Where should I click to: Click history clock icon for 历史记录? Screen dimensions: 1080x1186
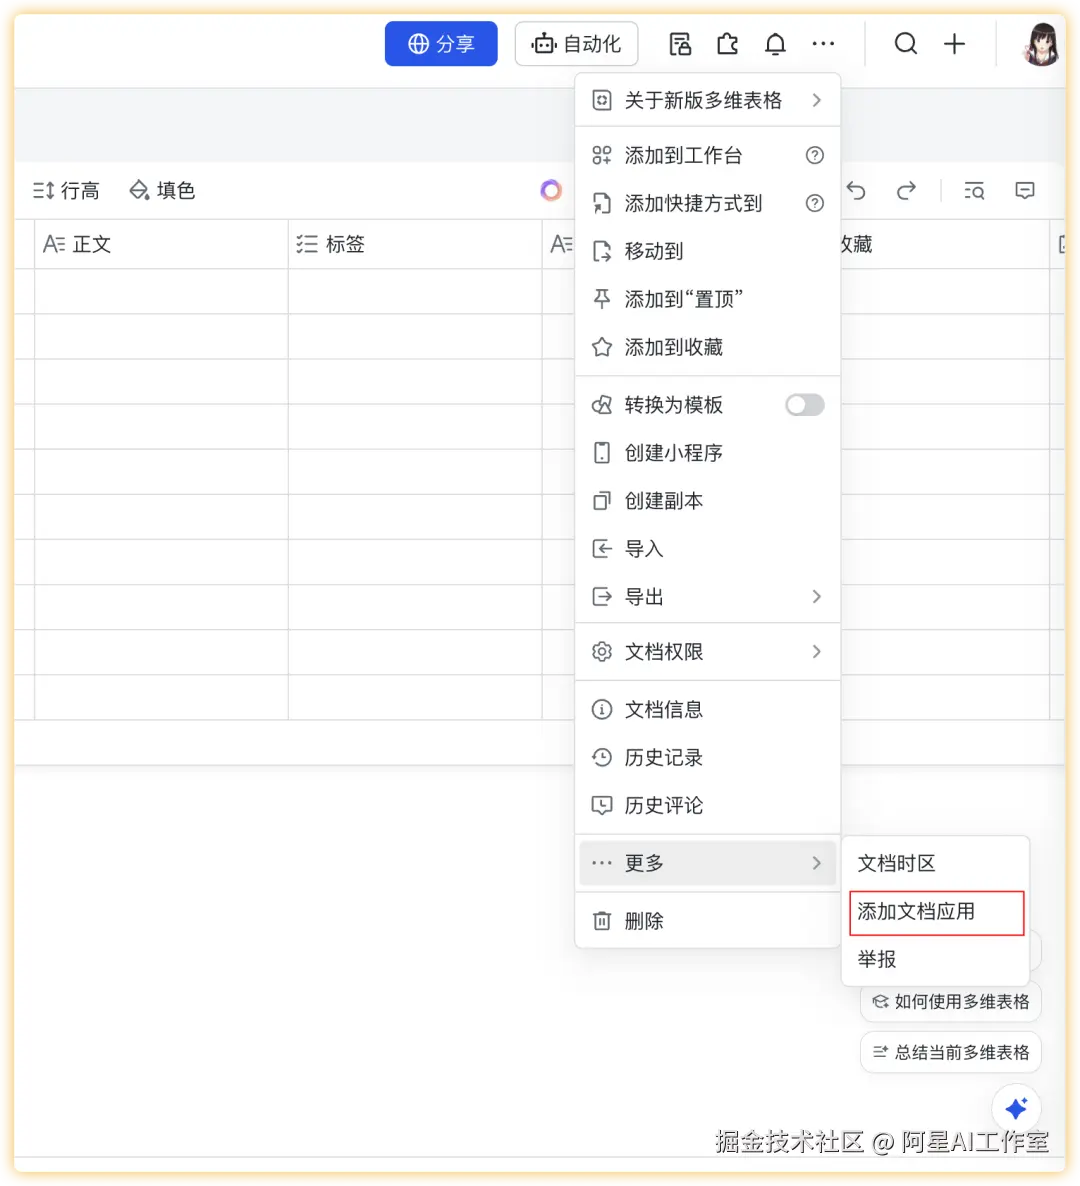tap(601, 757)
